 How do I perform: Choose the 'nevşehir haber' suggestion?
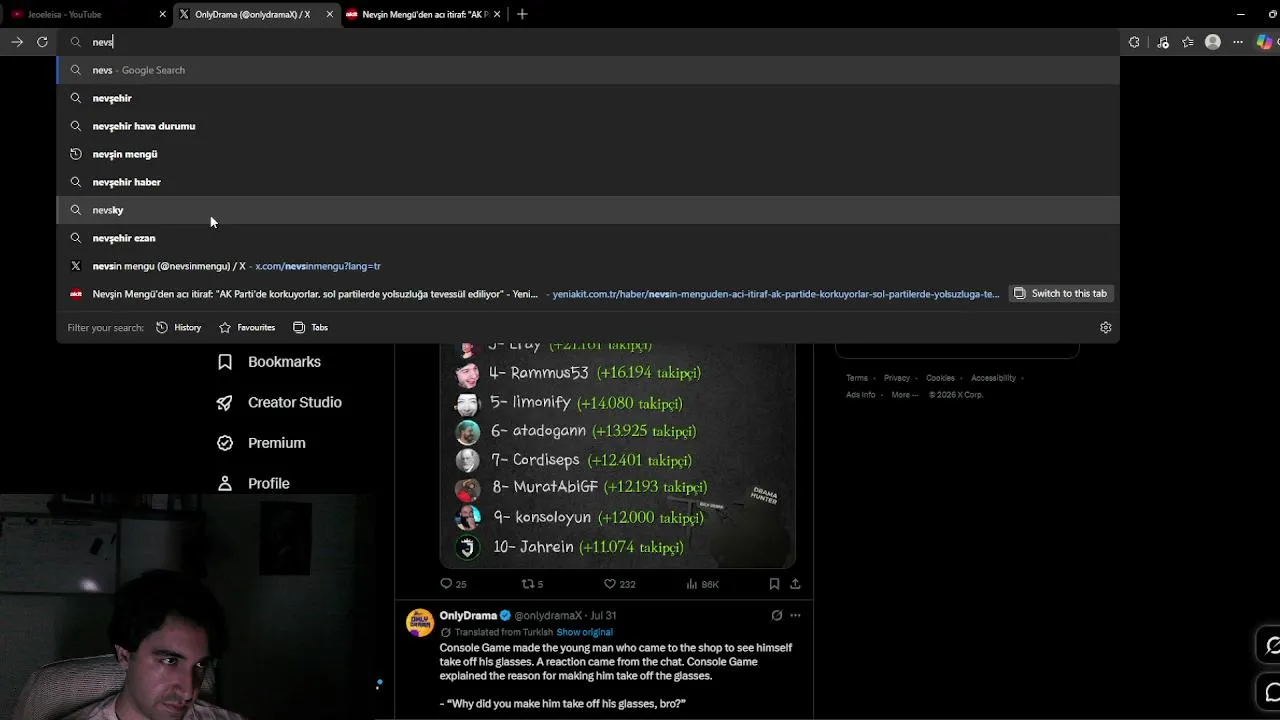pos(588,182)
